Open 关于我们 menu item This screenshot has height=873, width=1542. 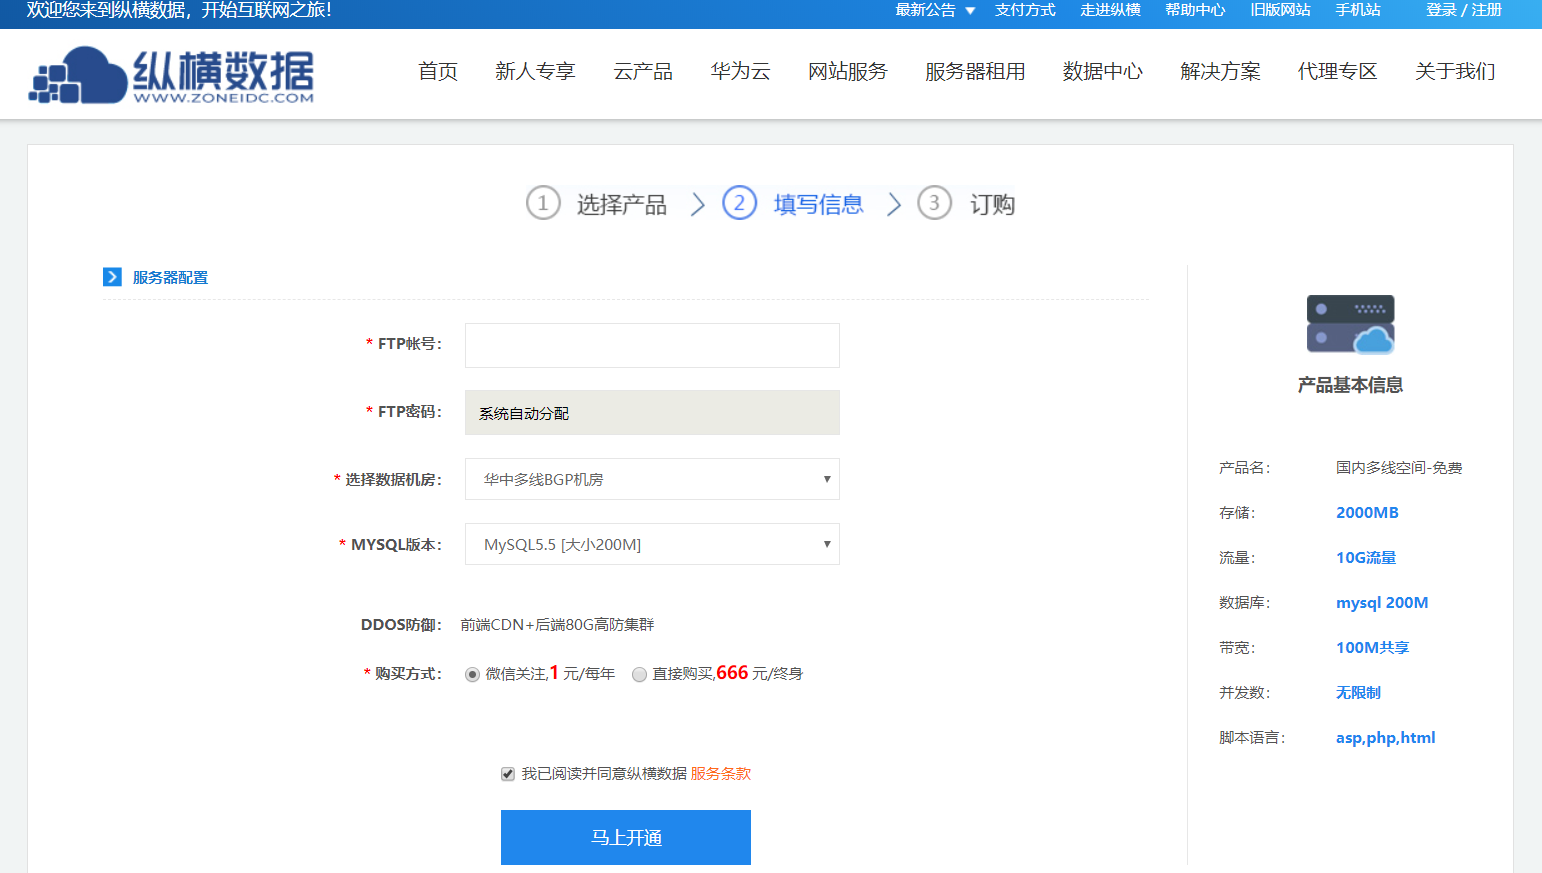[x=1455, y=71]
